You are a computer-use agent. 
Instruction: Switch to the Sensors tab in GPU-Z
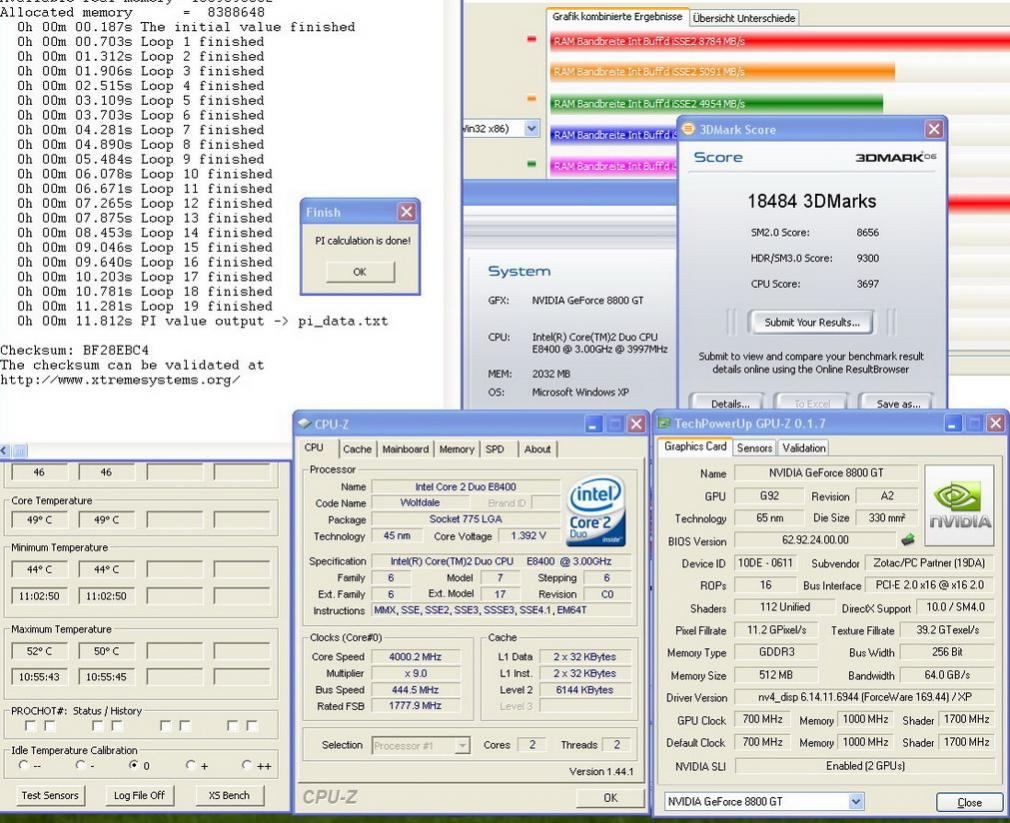(x=754, y=448)
